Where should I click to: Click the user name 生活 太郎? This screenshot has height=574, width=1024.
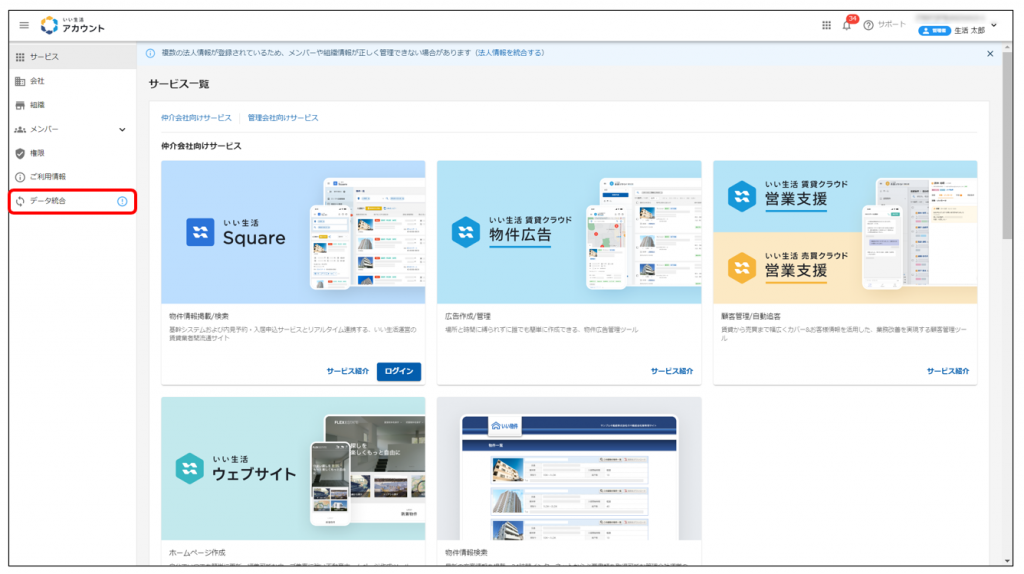969,31
